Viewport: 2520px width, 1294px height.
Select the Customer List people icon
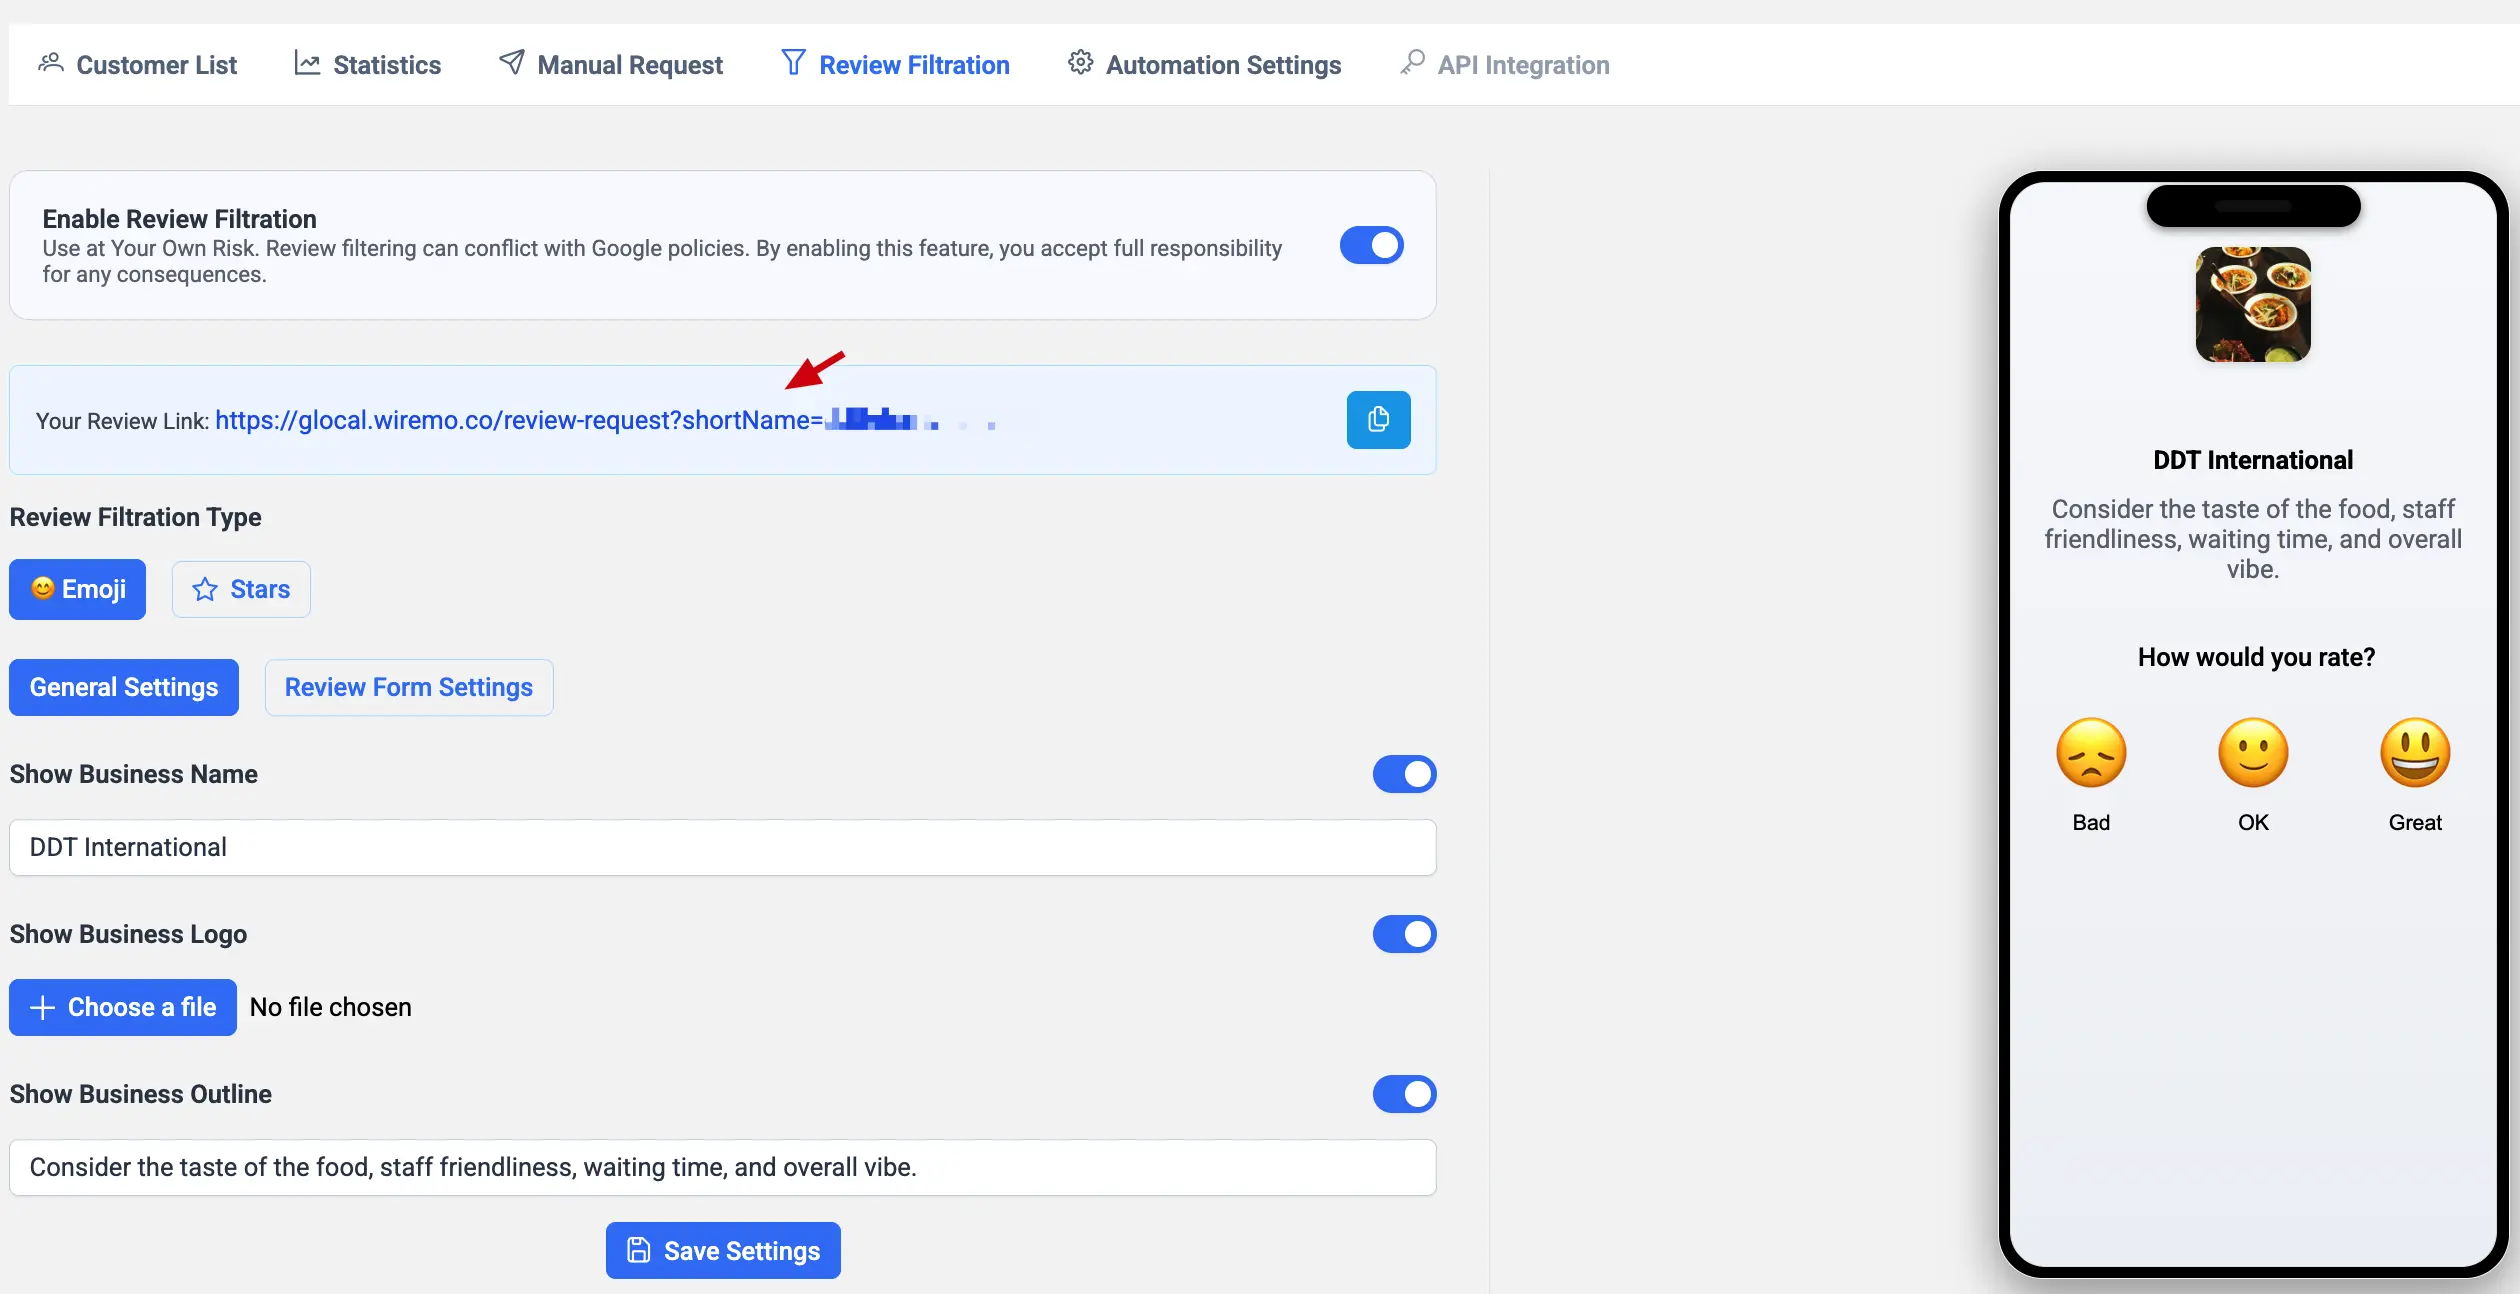pyautogui.click(x=52, y=62)
